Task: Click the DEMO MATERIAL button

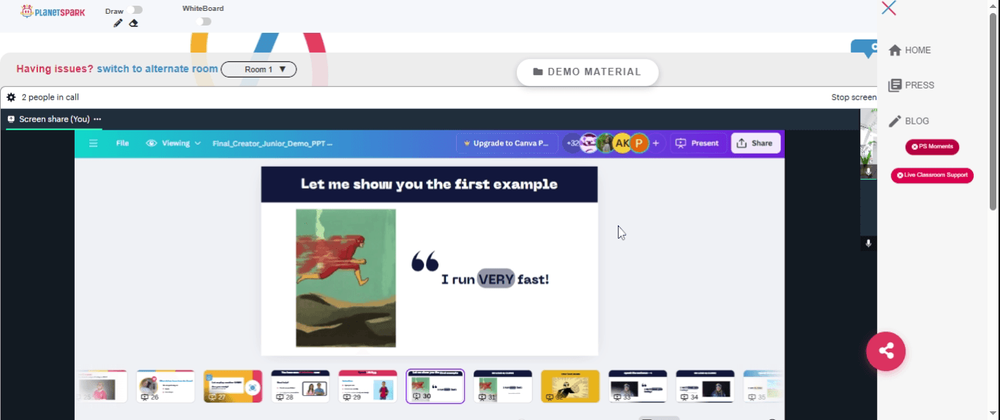Action: click(x=587, y=72)
